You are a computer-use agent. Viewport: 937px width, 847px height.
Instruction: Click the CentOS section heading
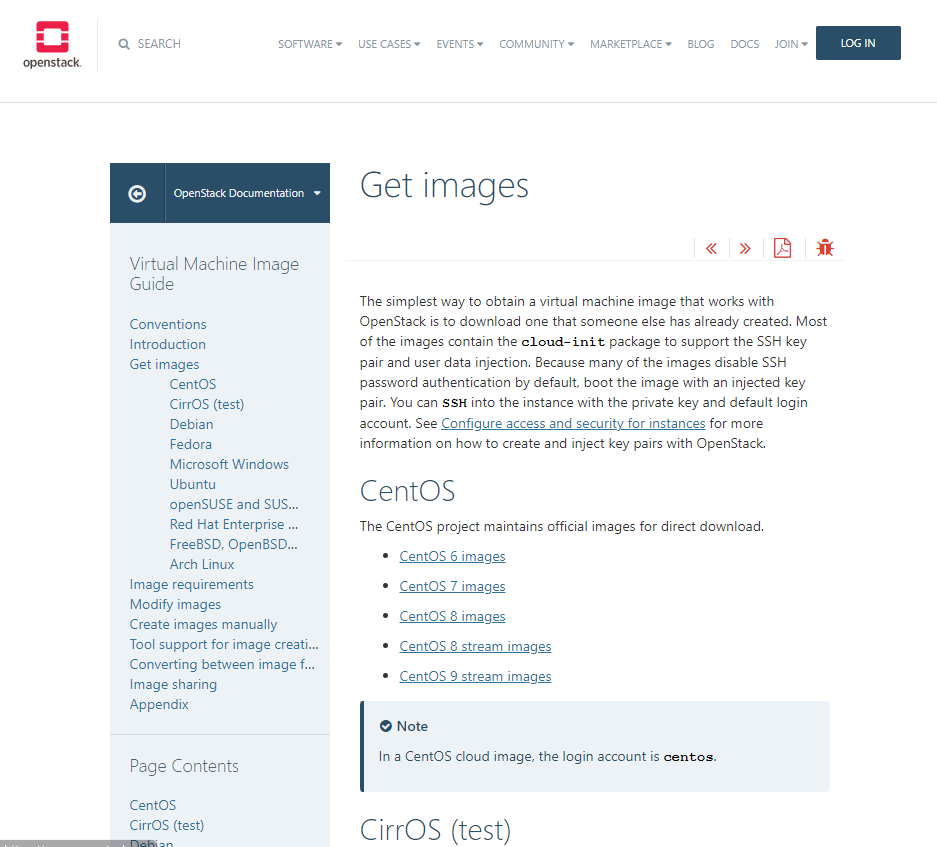pos(407,491)
